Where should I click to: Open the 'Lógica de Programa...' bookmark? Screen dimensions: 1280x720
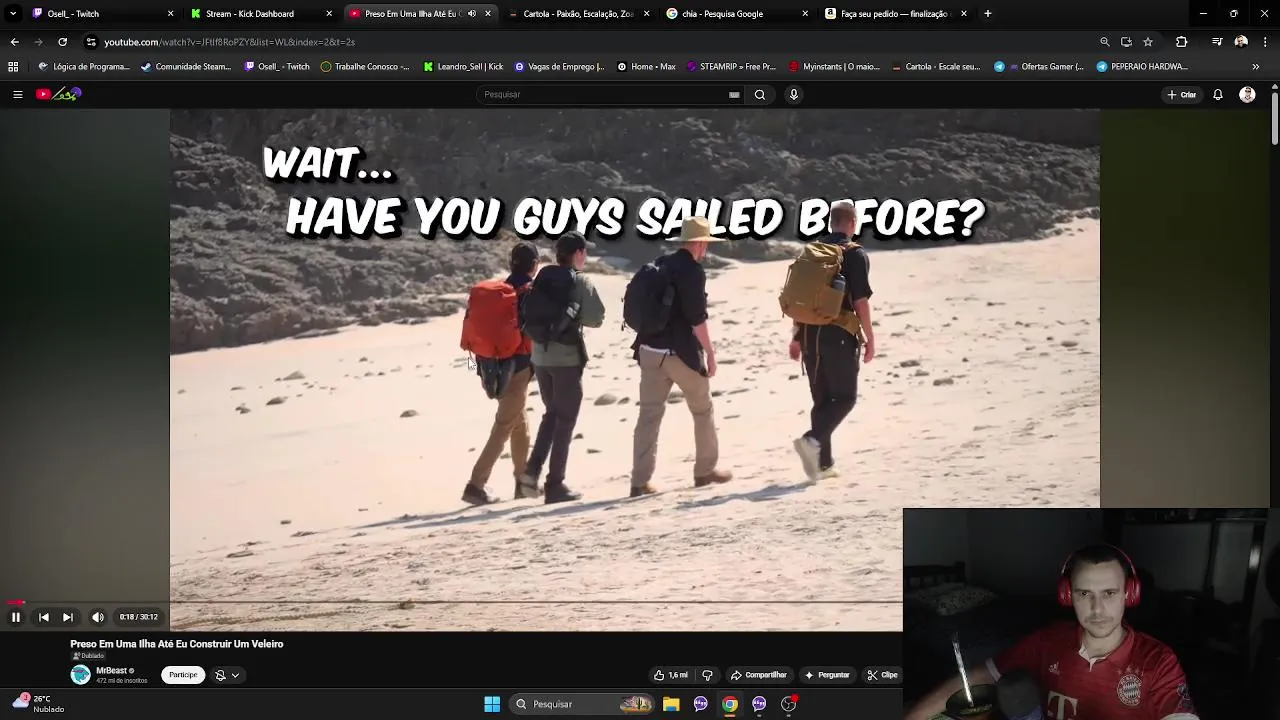(x=84, y=67)
